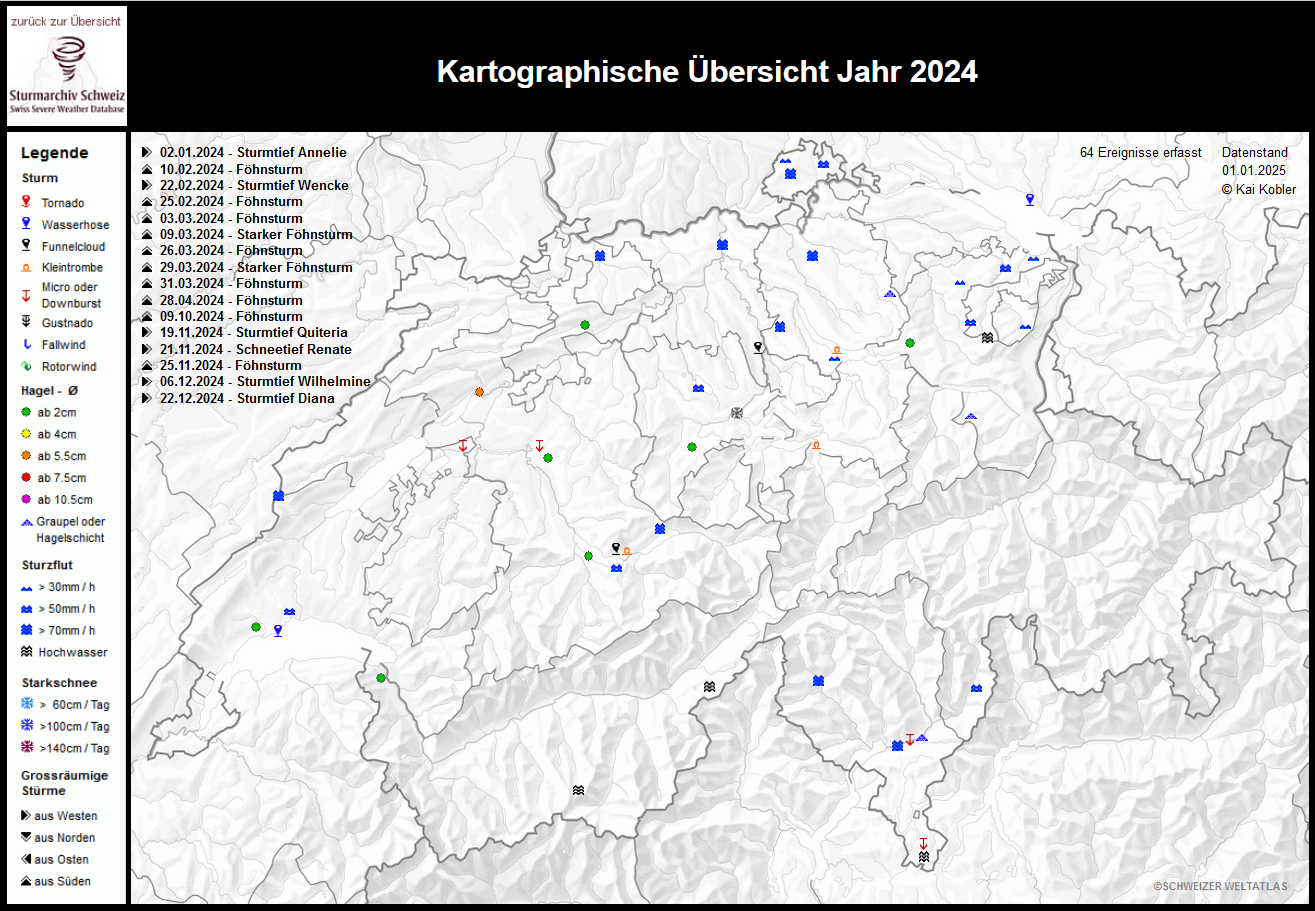Click the 'Kartographische Übersicht Jahr 2024' heading
Screen dimensions: 1315x911
pyautogui.click(x=707, y=72)
